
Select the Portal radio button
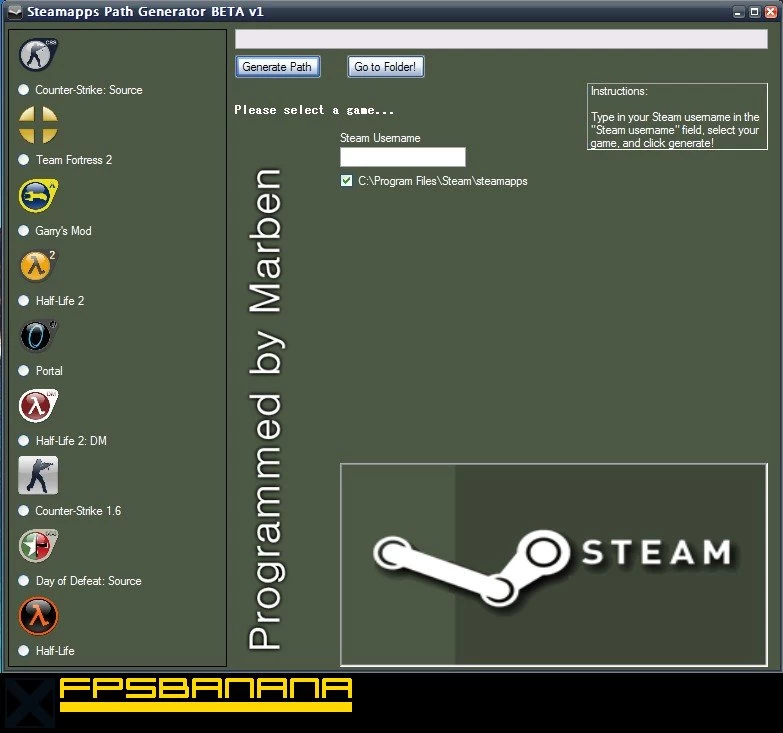click(24, 371)
